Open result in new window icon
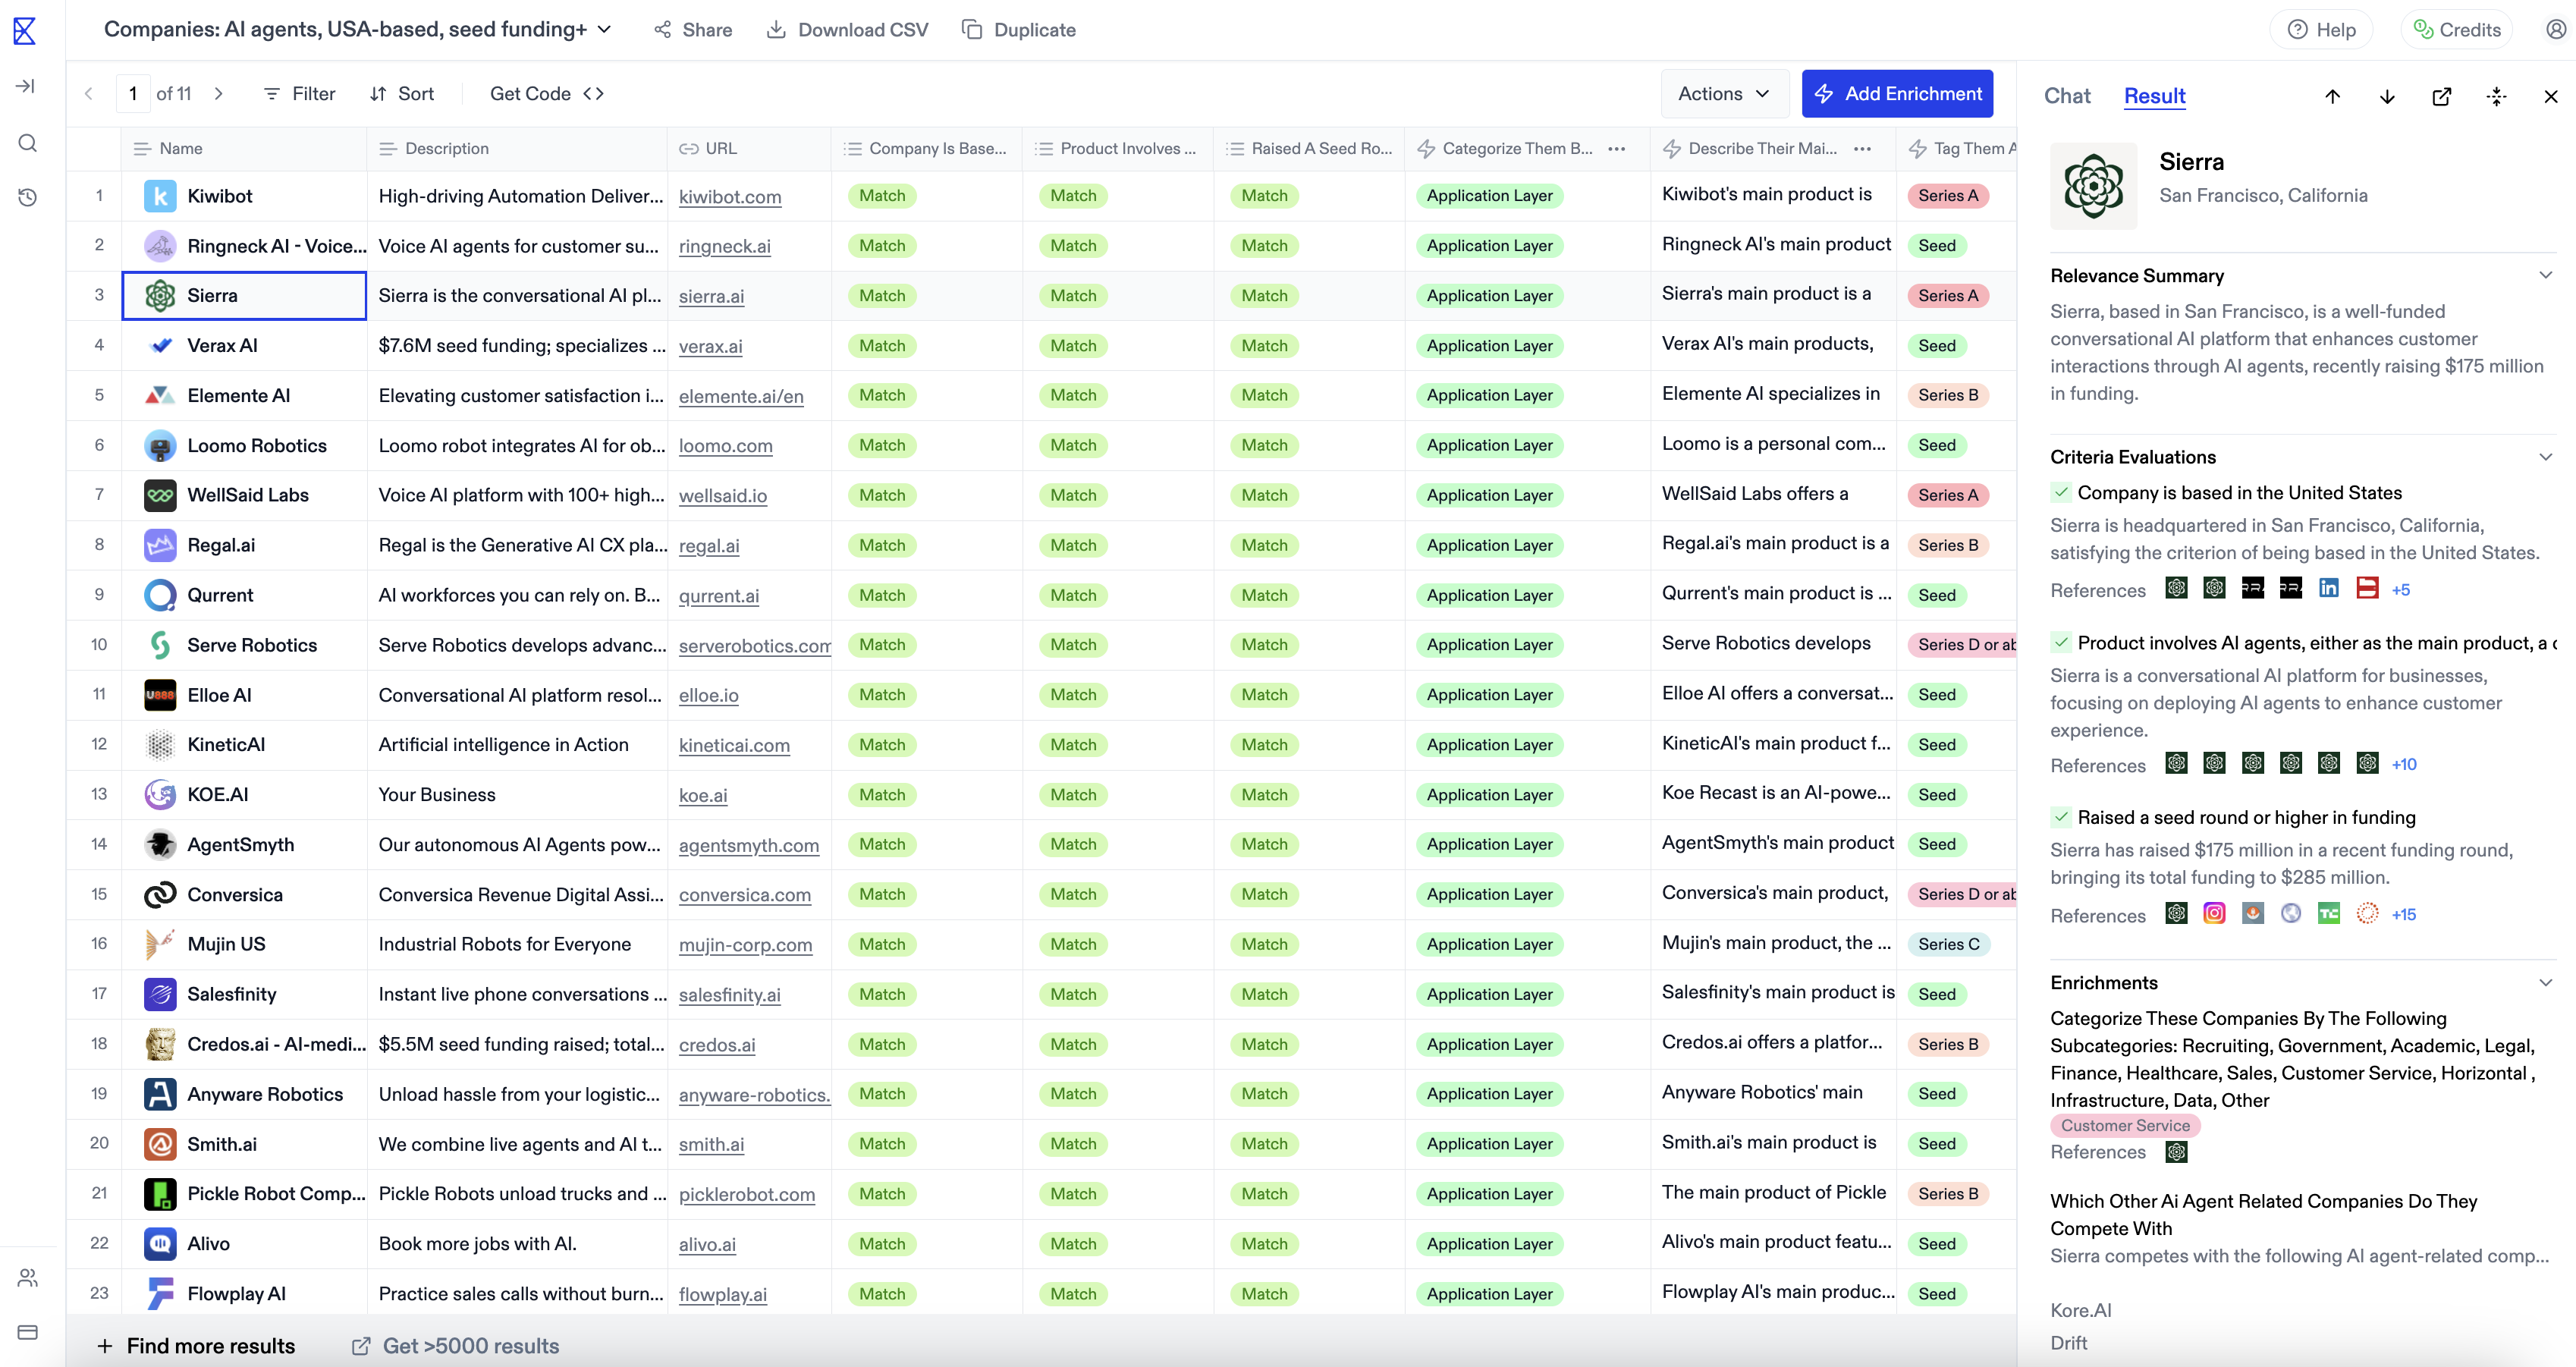Screen dimensions: 2576x1367 point(2441,96)
